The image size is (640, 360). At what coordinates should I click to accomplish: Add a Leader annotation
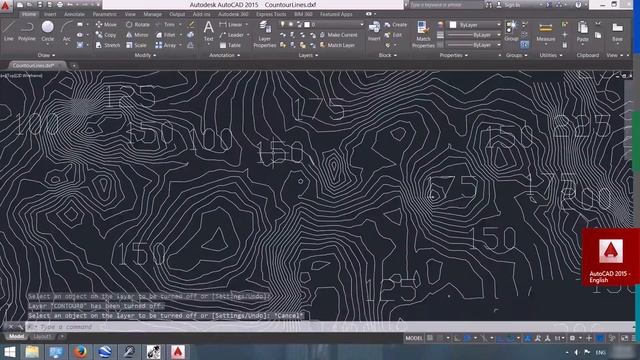232,35
